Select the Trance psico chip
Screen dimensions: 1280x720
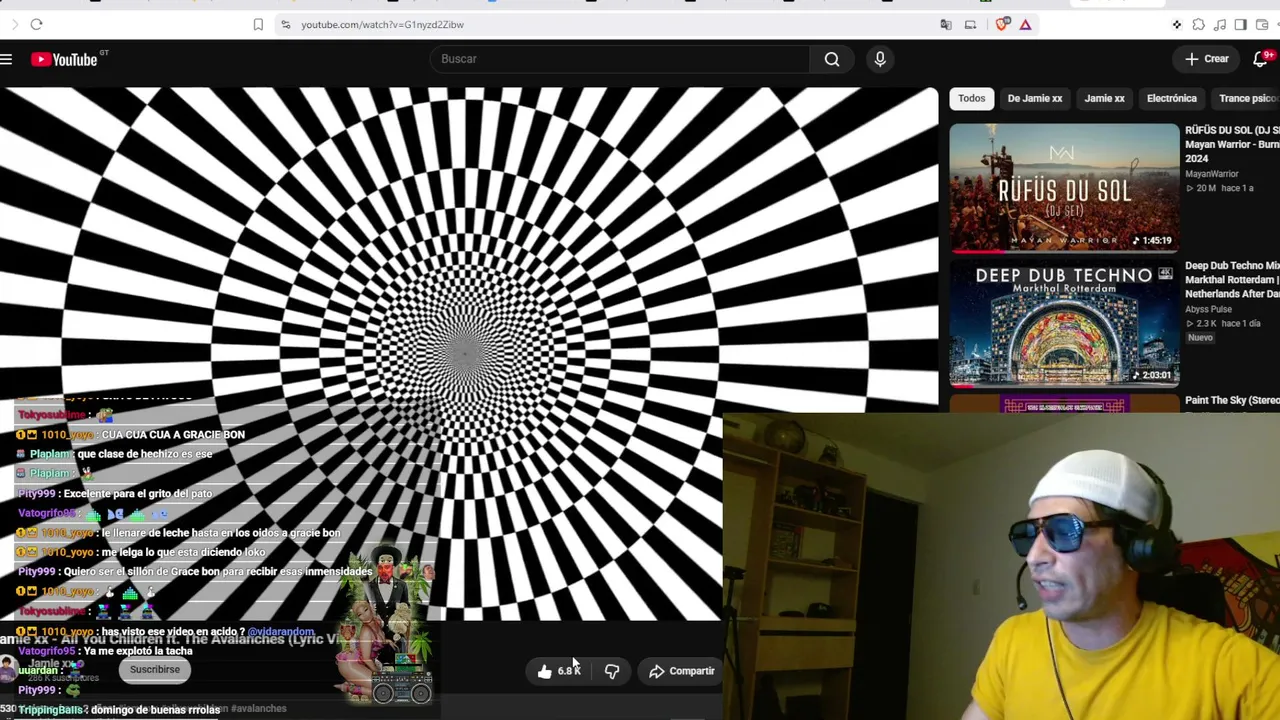coord(1248,98)
